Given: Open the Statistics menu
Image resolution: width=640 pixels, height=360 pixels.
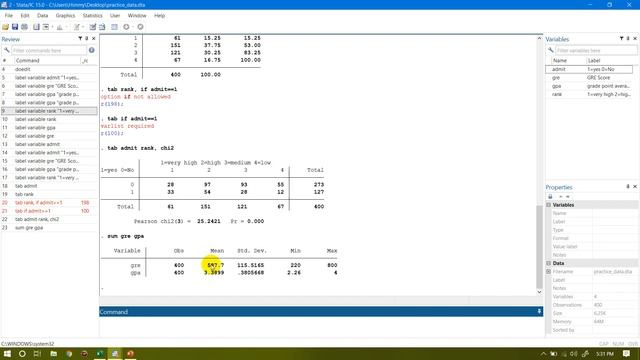Looking at the screenshot, I should [93, 16].
